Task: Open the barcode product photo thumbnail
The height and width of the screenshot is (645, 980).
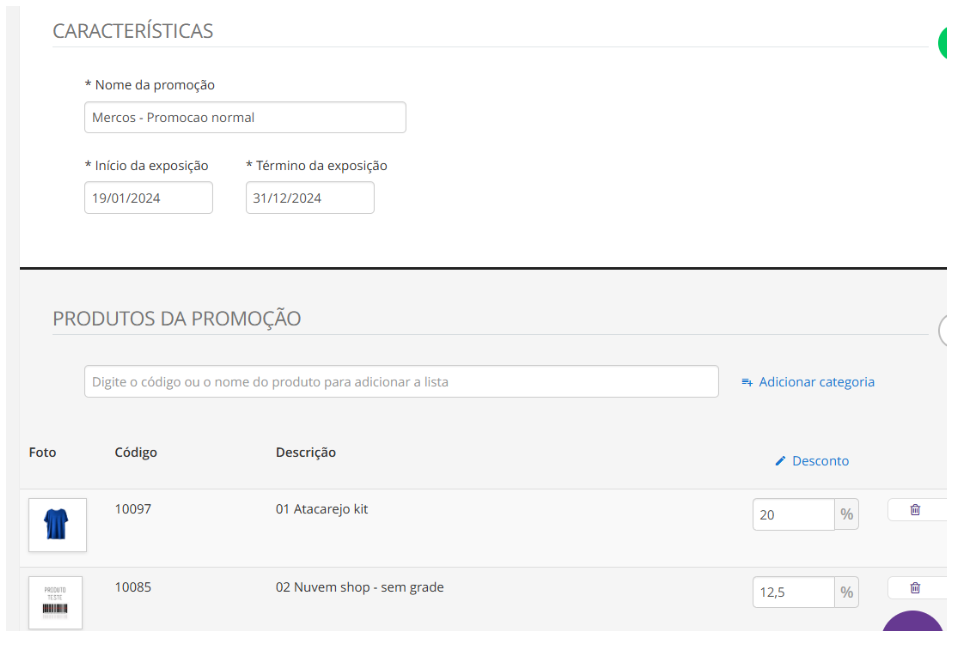Action: coord(56,602)
